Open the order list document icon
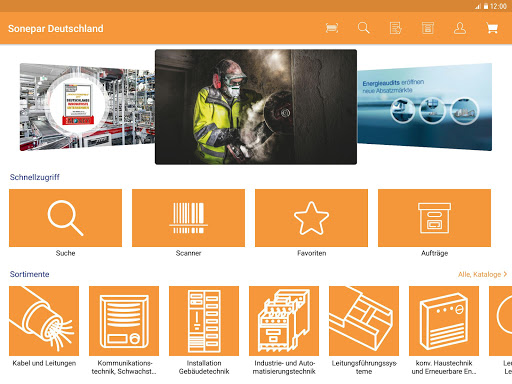Image resolution: width=512 pixels, height=384 pixels. coord(396,28)
